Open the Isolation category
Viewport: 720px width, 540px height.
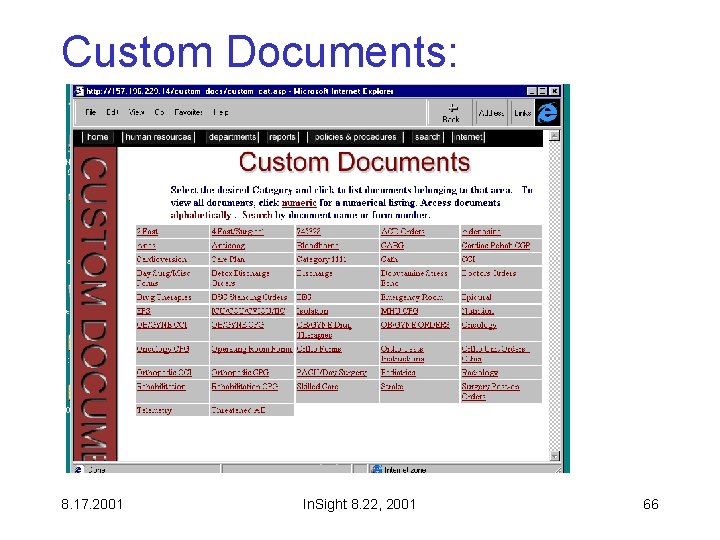[312, 311]
